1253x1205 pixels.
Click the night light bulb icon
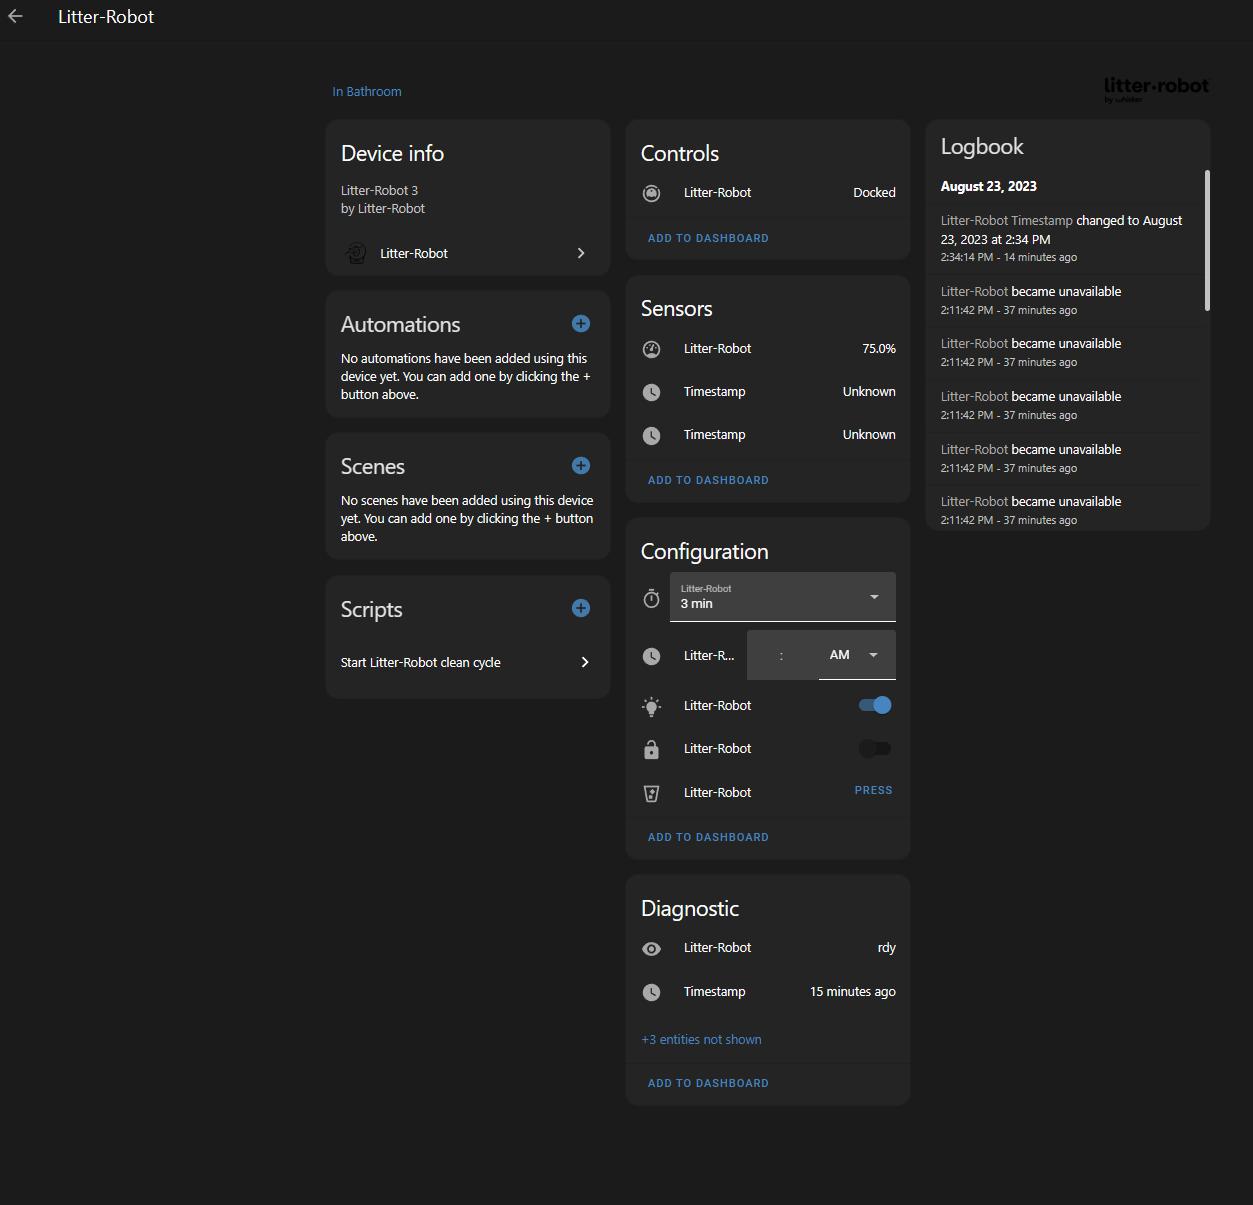(x=651, y=706)
